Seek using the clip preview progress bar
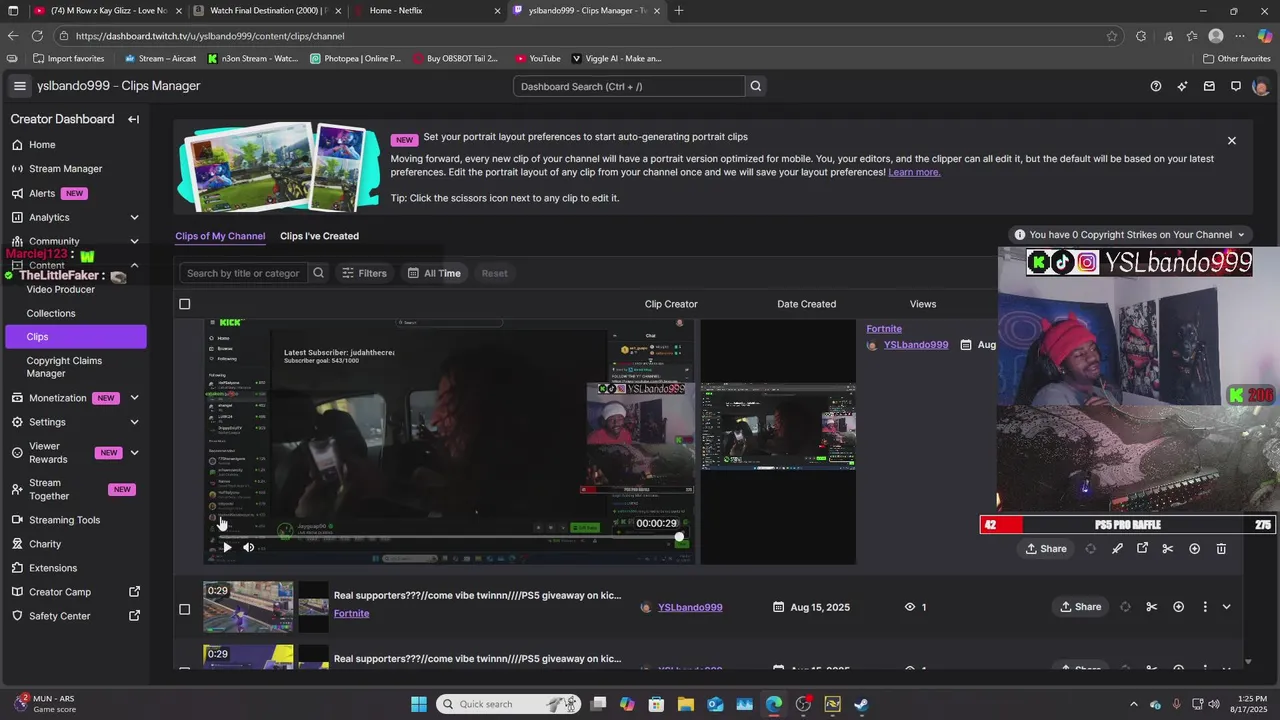 pyautogui.click(x=450, y=537)
